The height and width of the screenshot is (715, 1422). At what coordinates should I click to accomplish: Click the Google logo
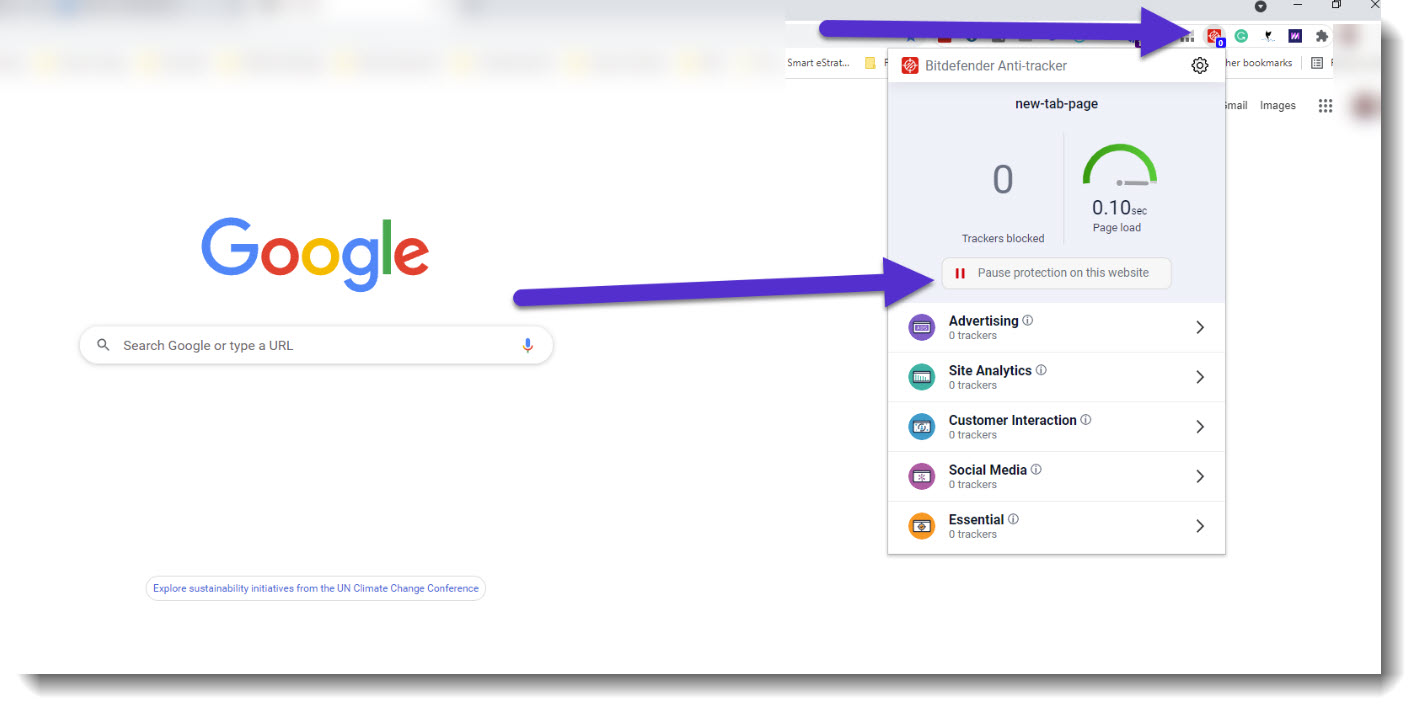pyautogui.click(x=315, y=254)
